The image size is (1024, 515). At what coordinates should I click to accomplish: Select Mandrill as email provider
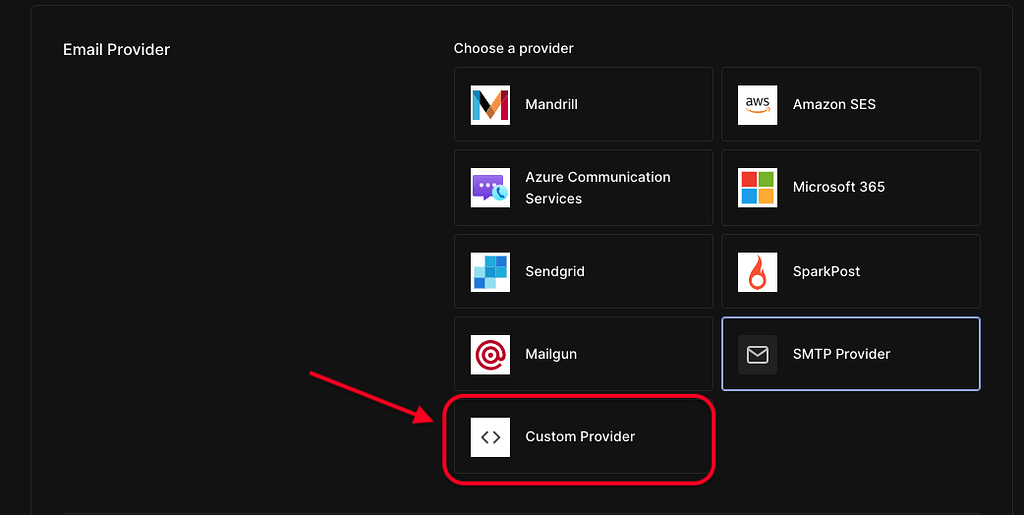(x=583, y=104)
